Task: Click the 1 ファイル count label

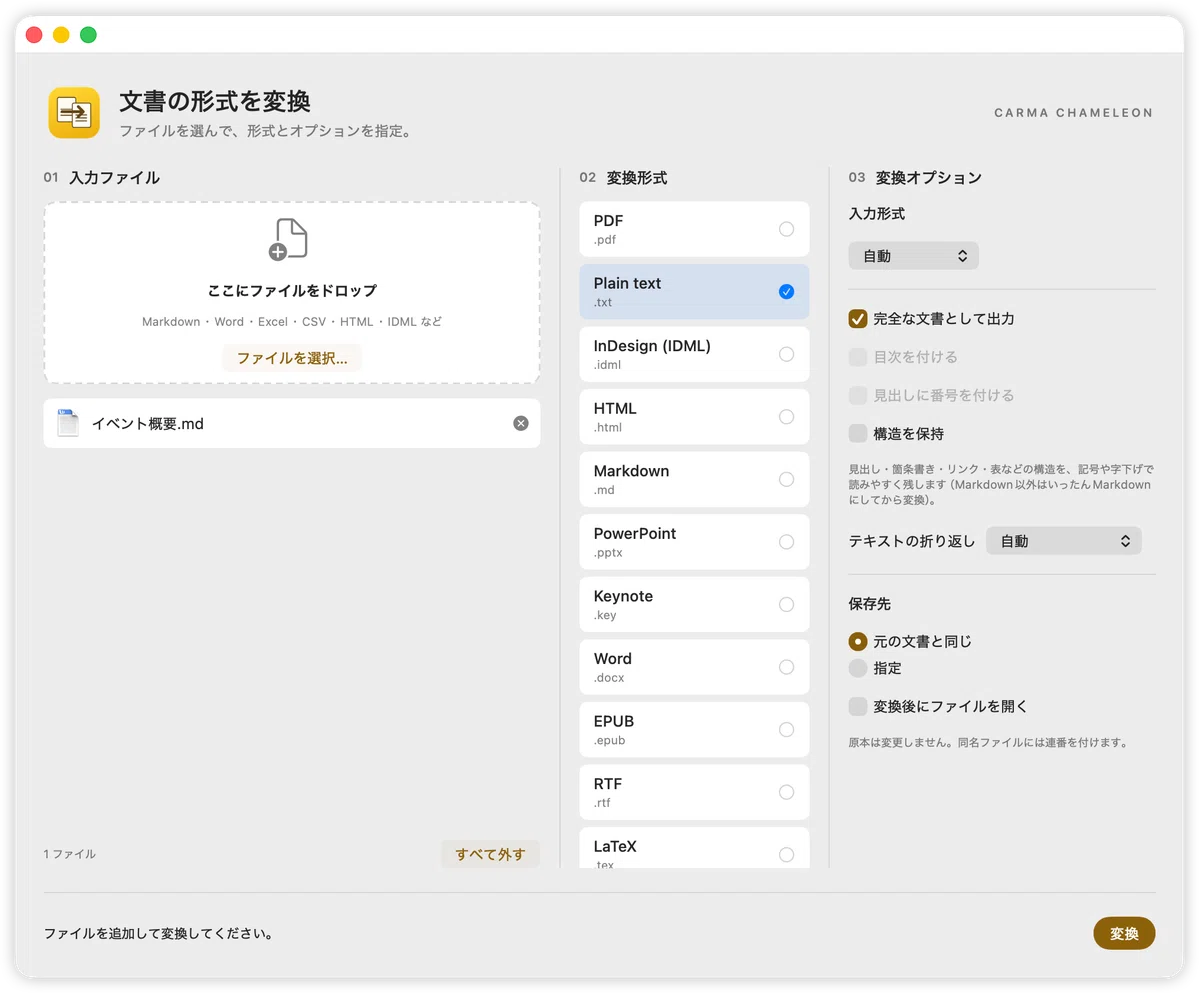Action: (70, 854)
